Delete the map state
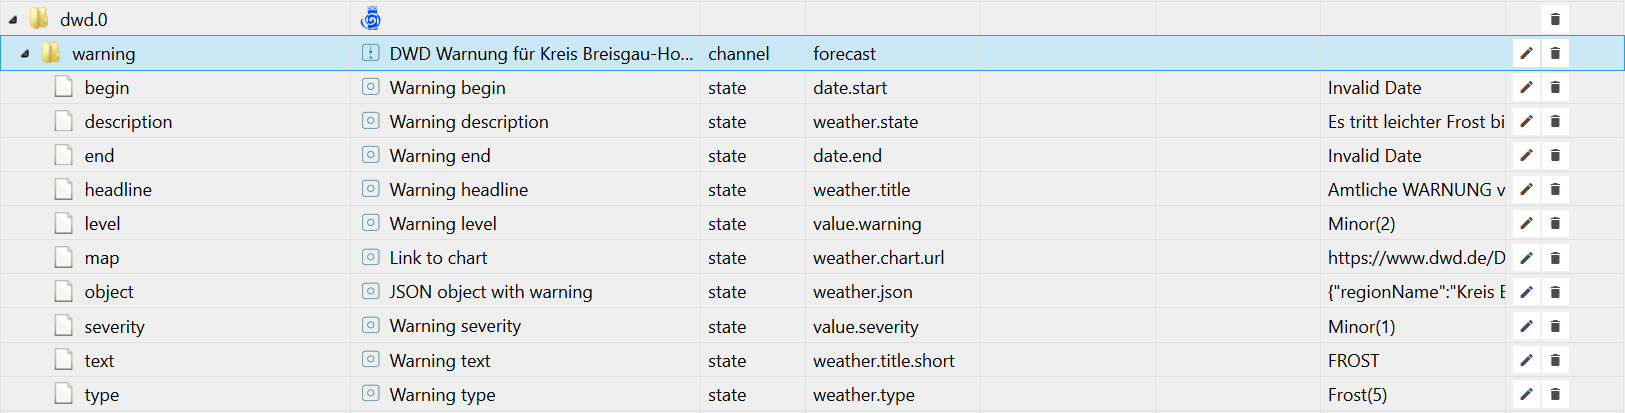 pyautogui.click(x=1555, y=257)
